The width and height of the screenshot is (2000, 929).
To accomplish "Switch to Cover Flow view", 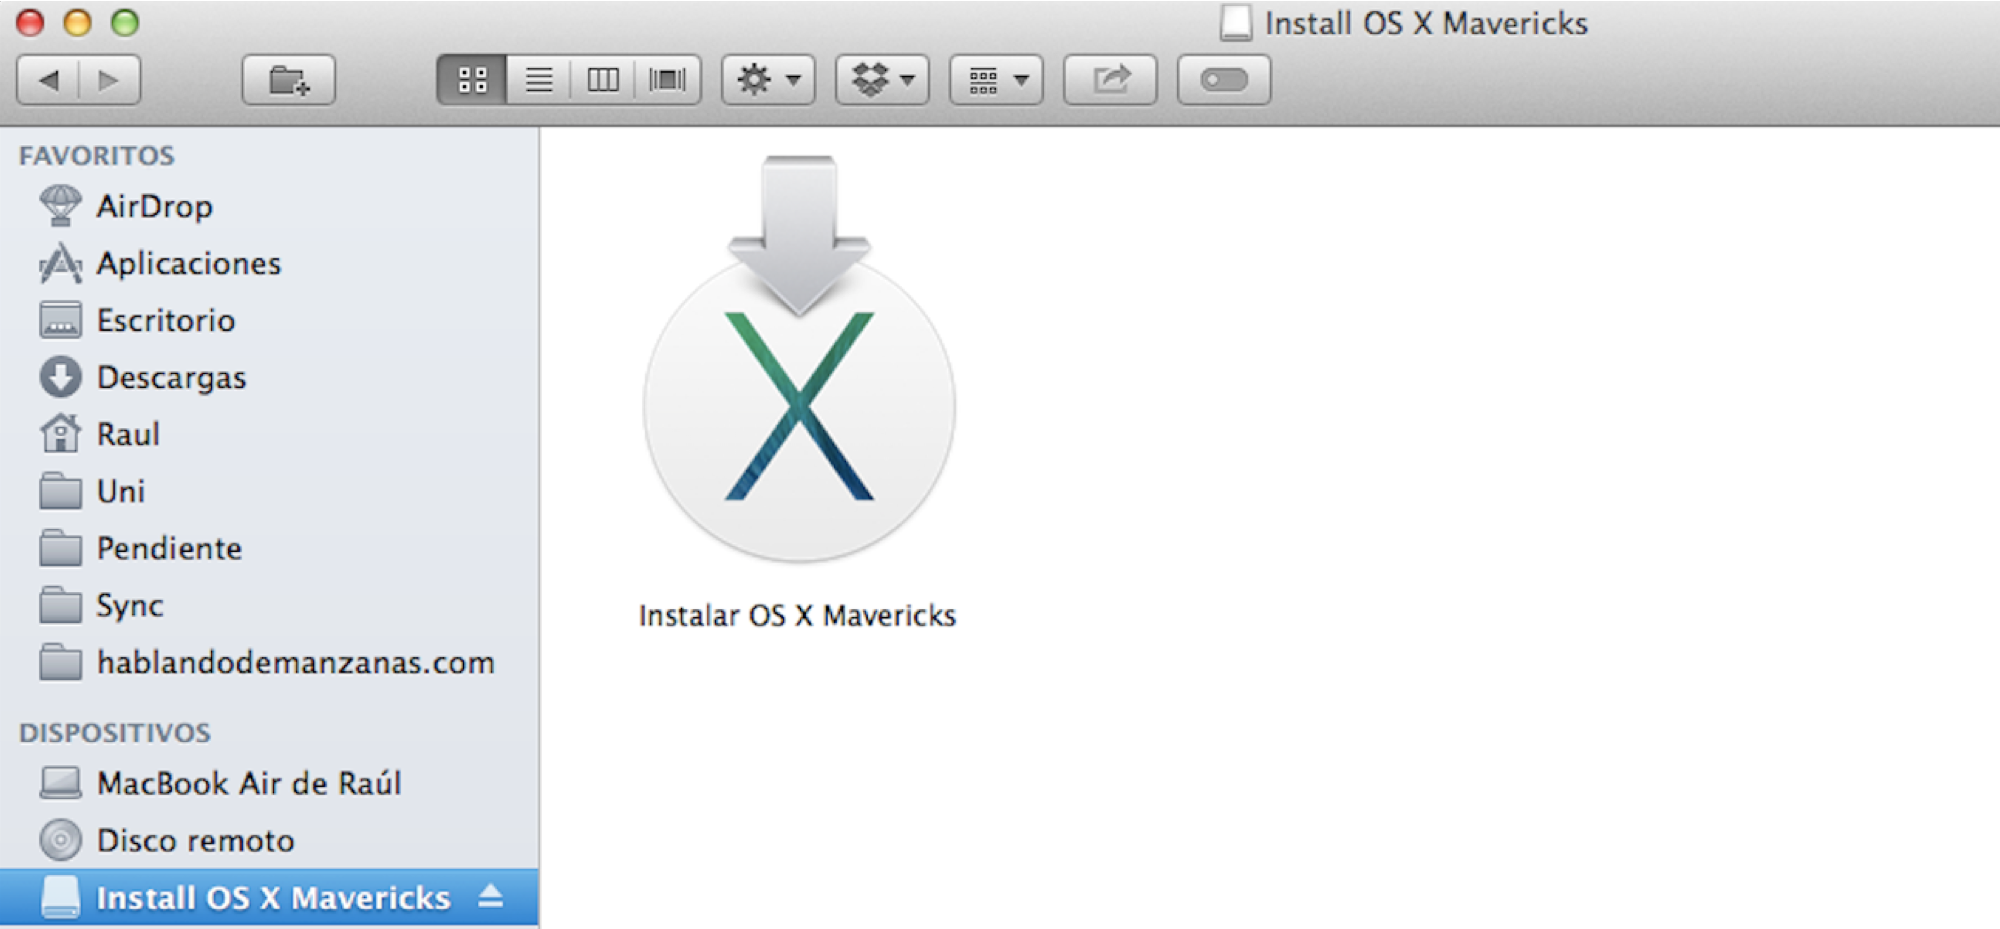I will coord(667,80).
